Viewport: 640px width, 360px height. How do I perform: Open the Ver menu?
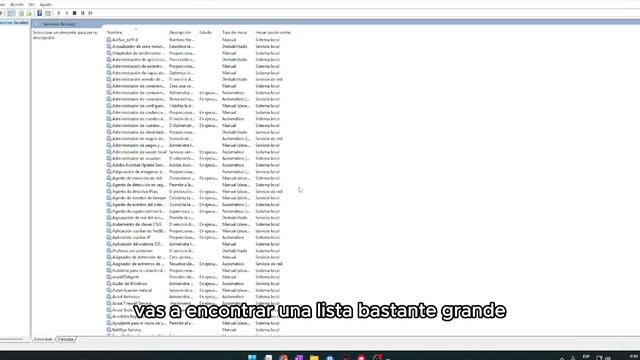point(31,4)
